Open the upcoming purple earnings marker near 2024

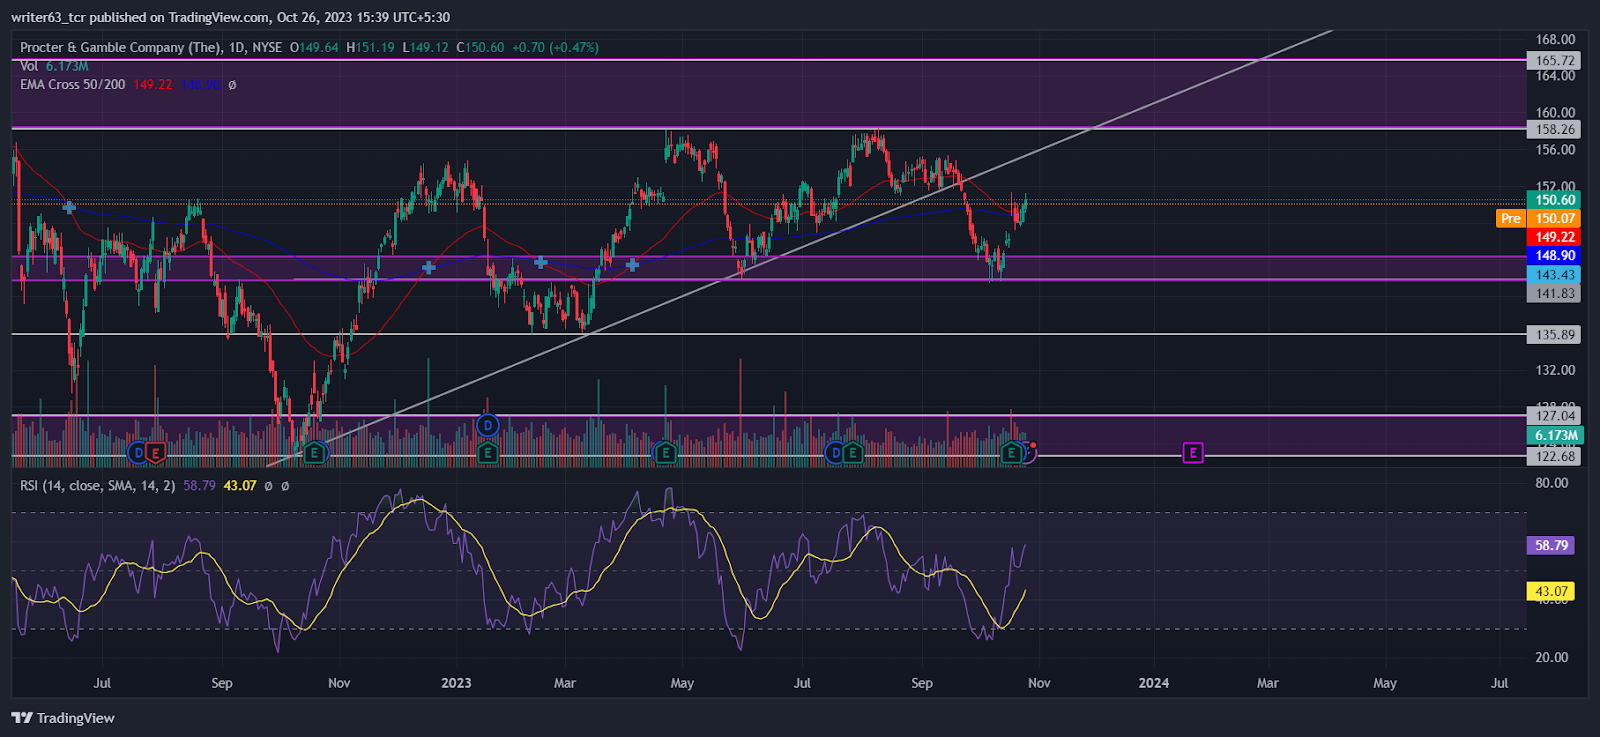[x=1192, y=453]
